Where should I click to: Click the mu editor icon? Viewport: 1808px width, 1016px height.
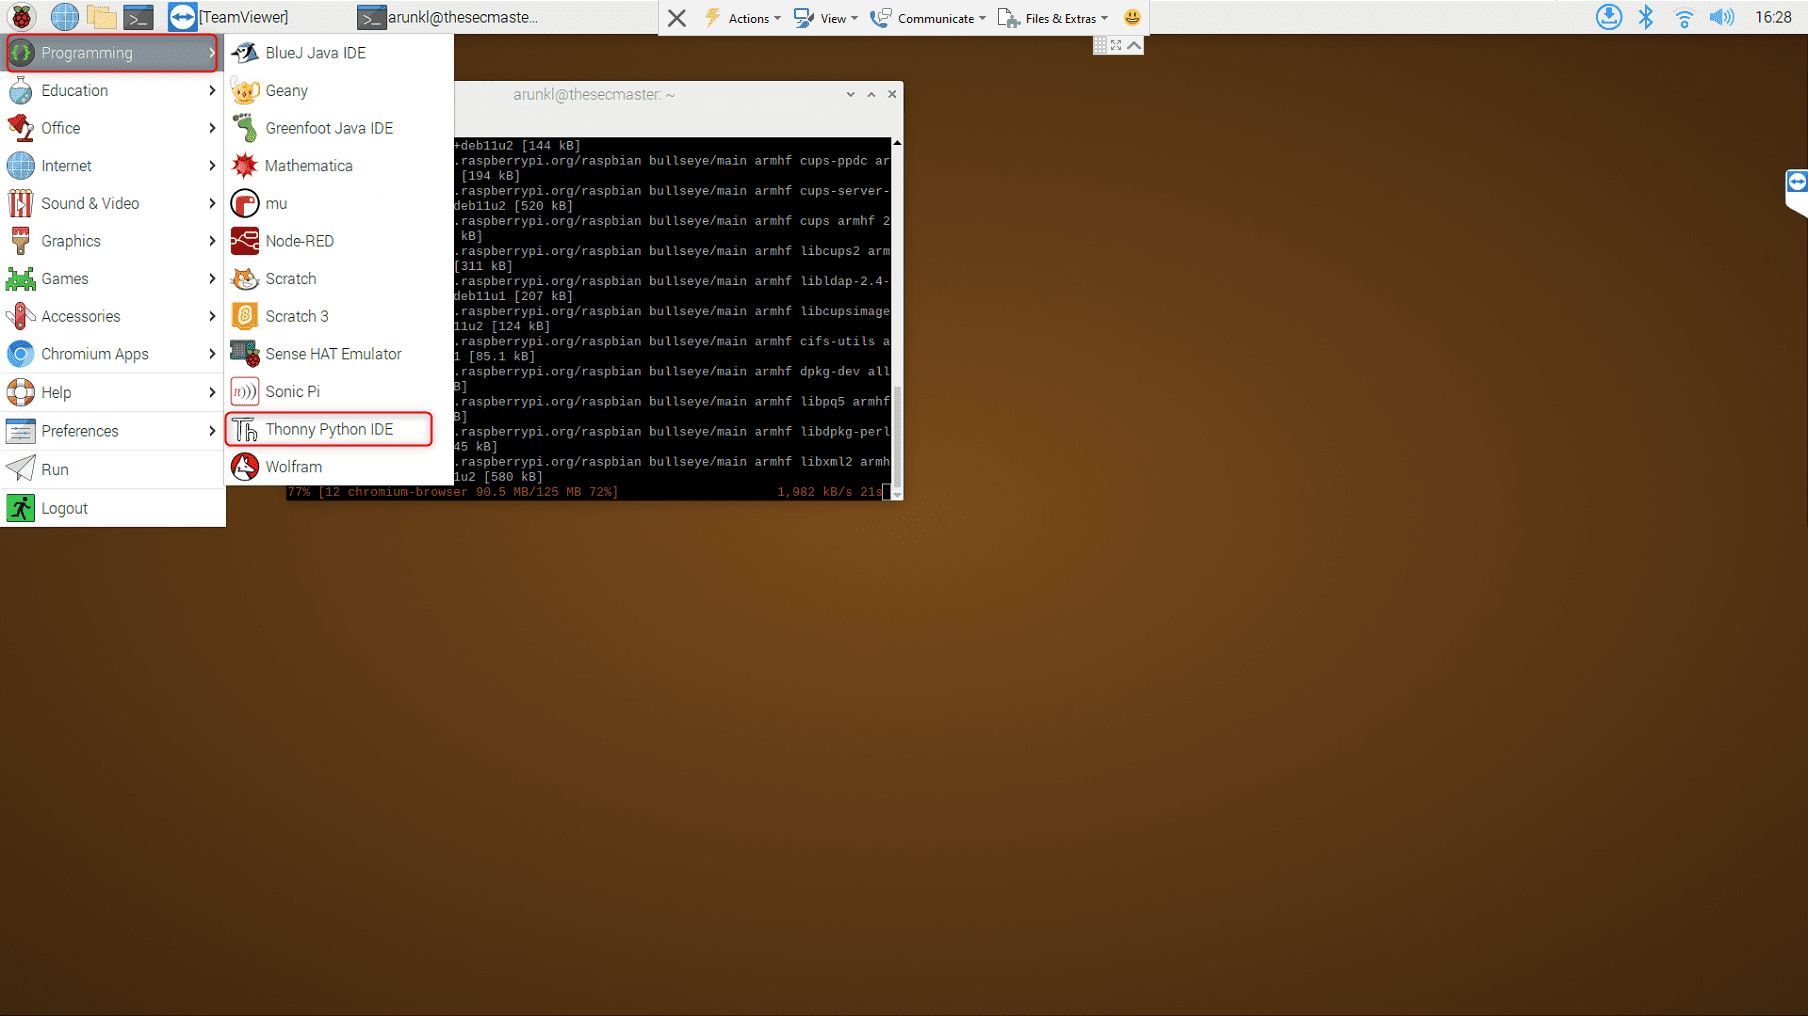pyautogui.click(x=245, y=204)
